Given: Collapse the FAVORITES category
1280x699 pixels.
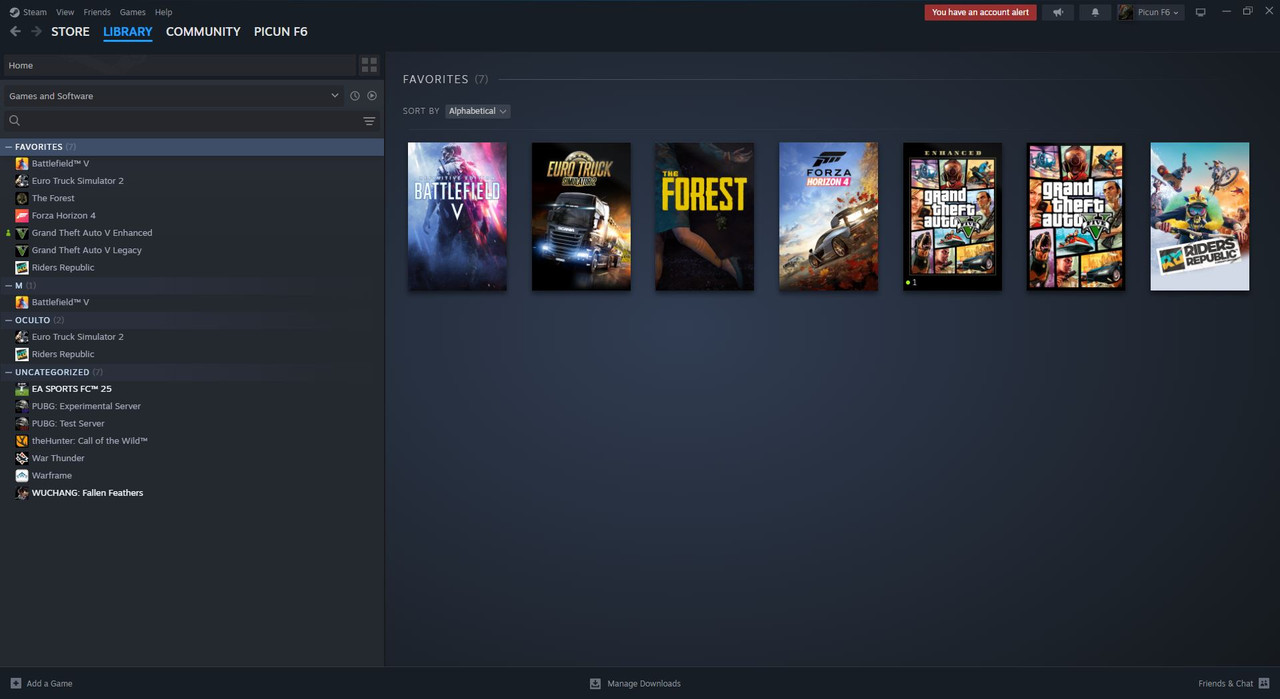Looking at the screenshot, I should coord(9,147).
